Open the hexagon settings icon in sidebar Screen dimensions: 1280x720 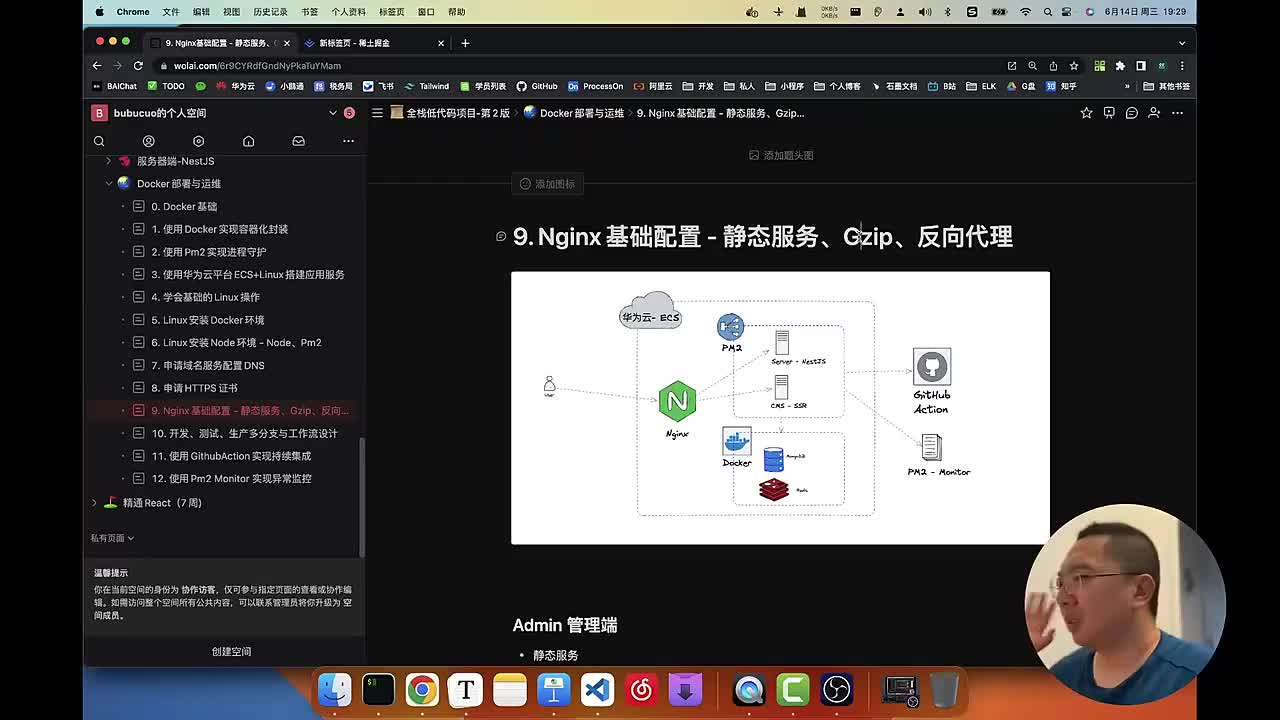click(198, 141)
